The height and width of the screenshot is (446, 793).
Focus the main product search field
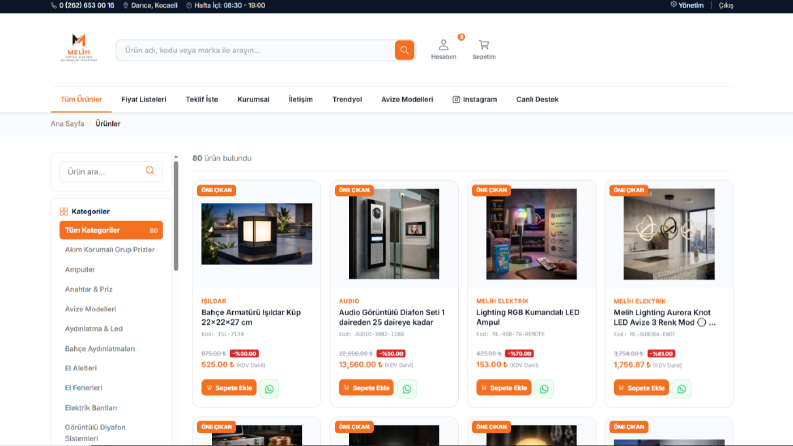pos(255,50)
